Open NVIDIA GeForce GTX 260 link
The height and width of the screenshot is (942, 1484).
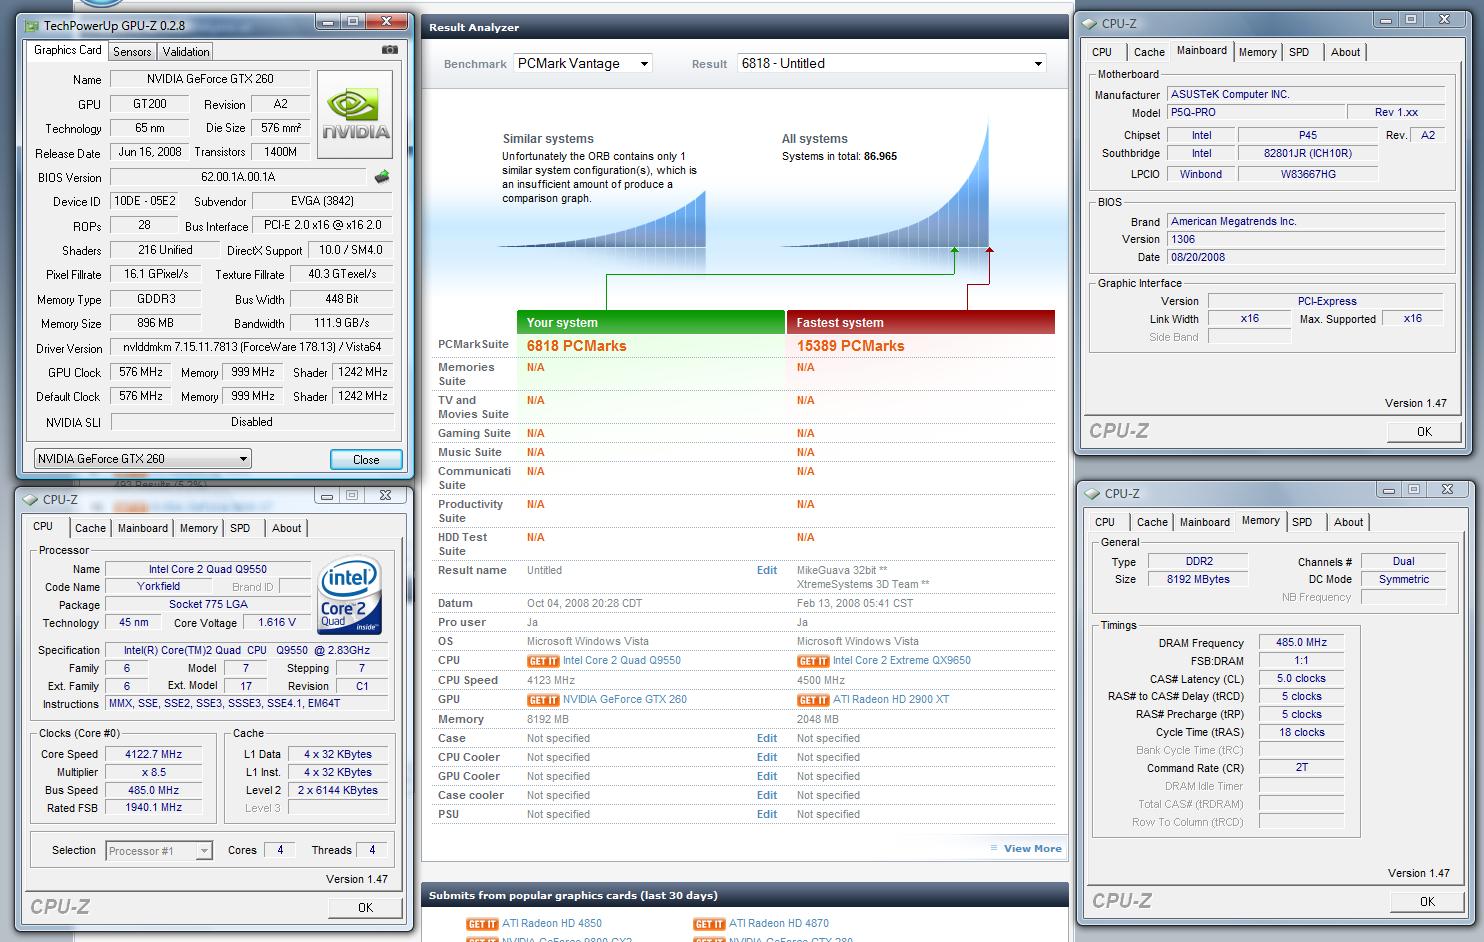tap(625, 700)
